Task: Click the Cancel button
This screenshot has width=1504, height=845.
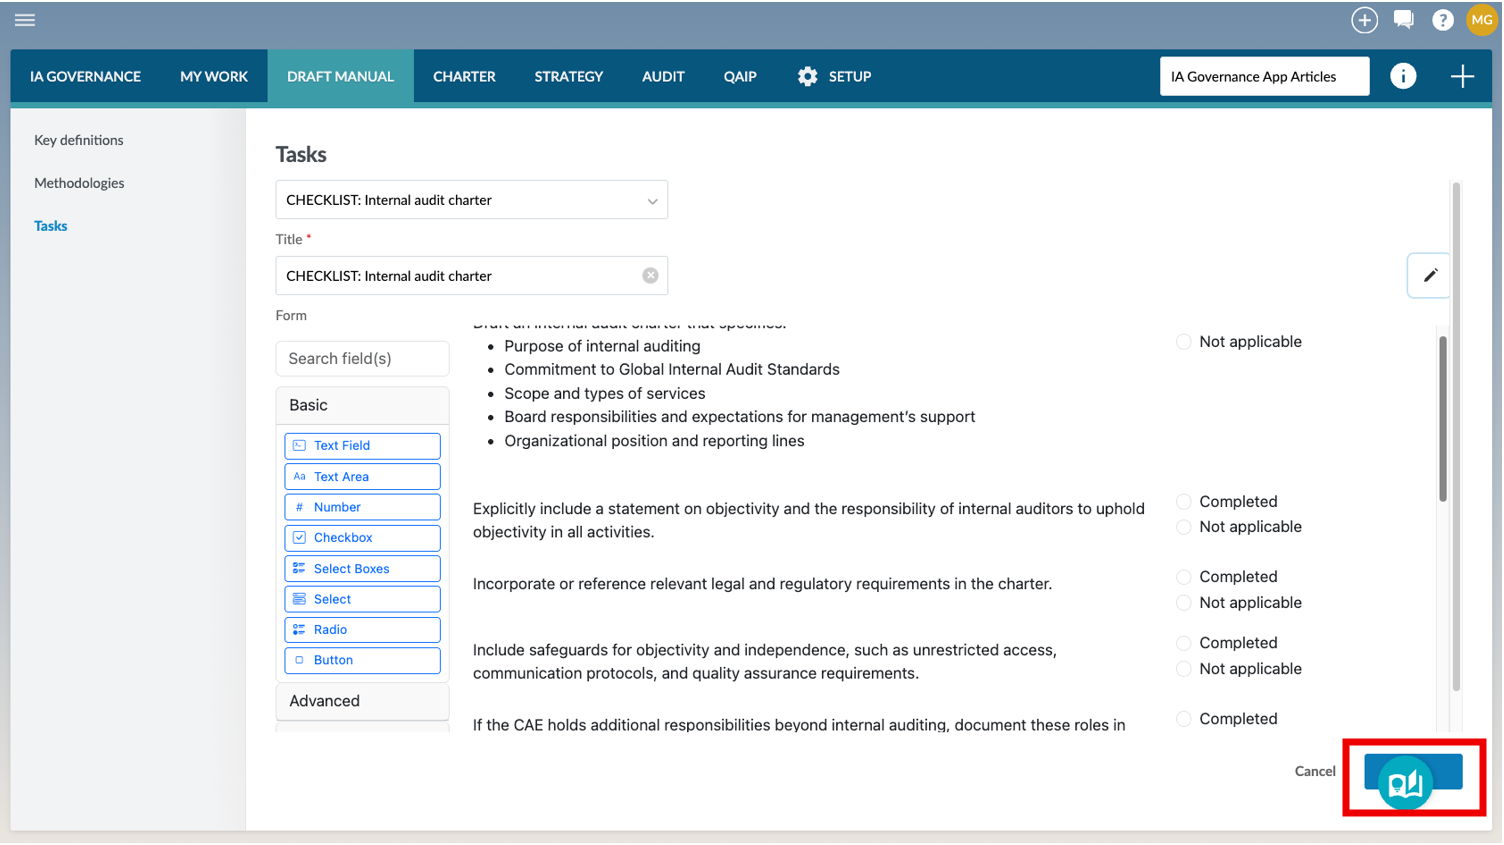Action: 1315,771
